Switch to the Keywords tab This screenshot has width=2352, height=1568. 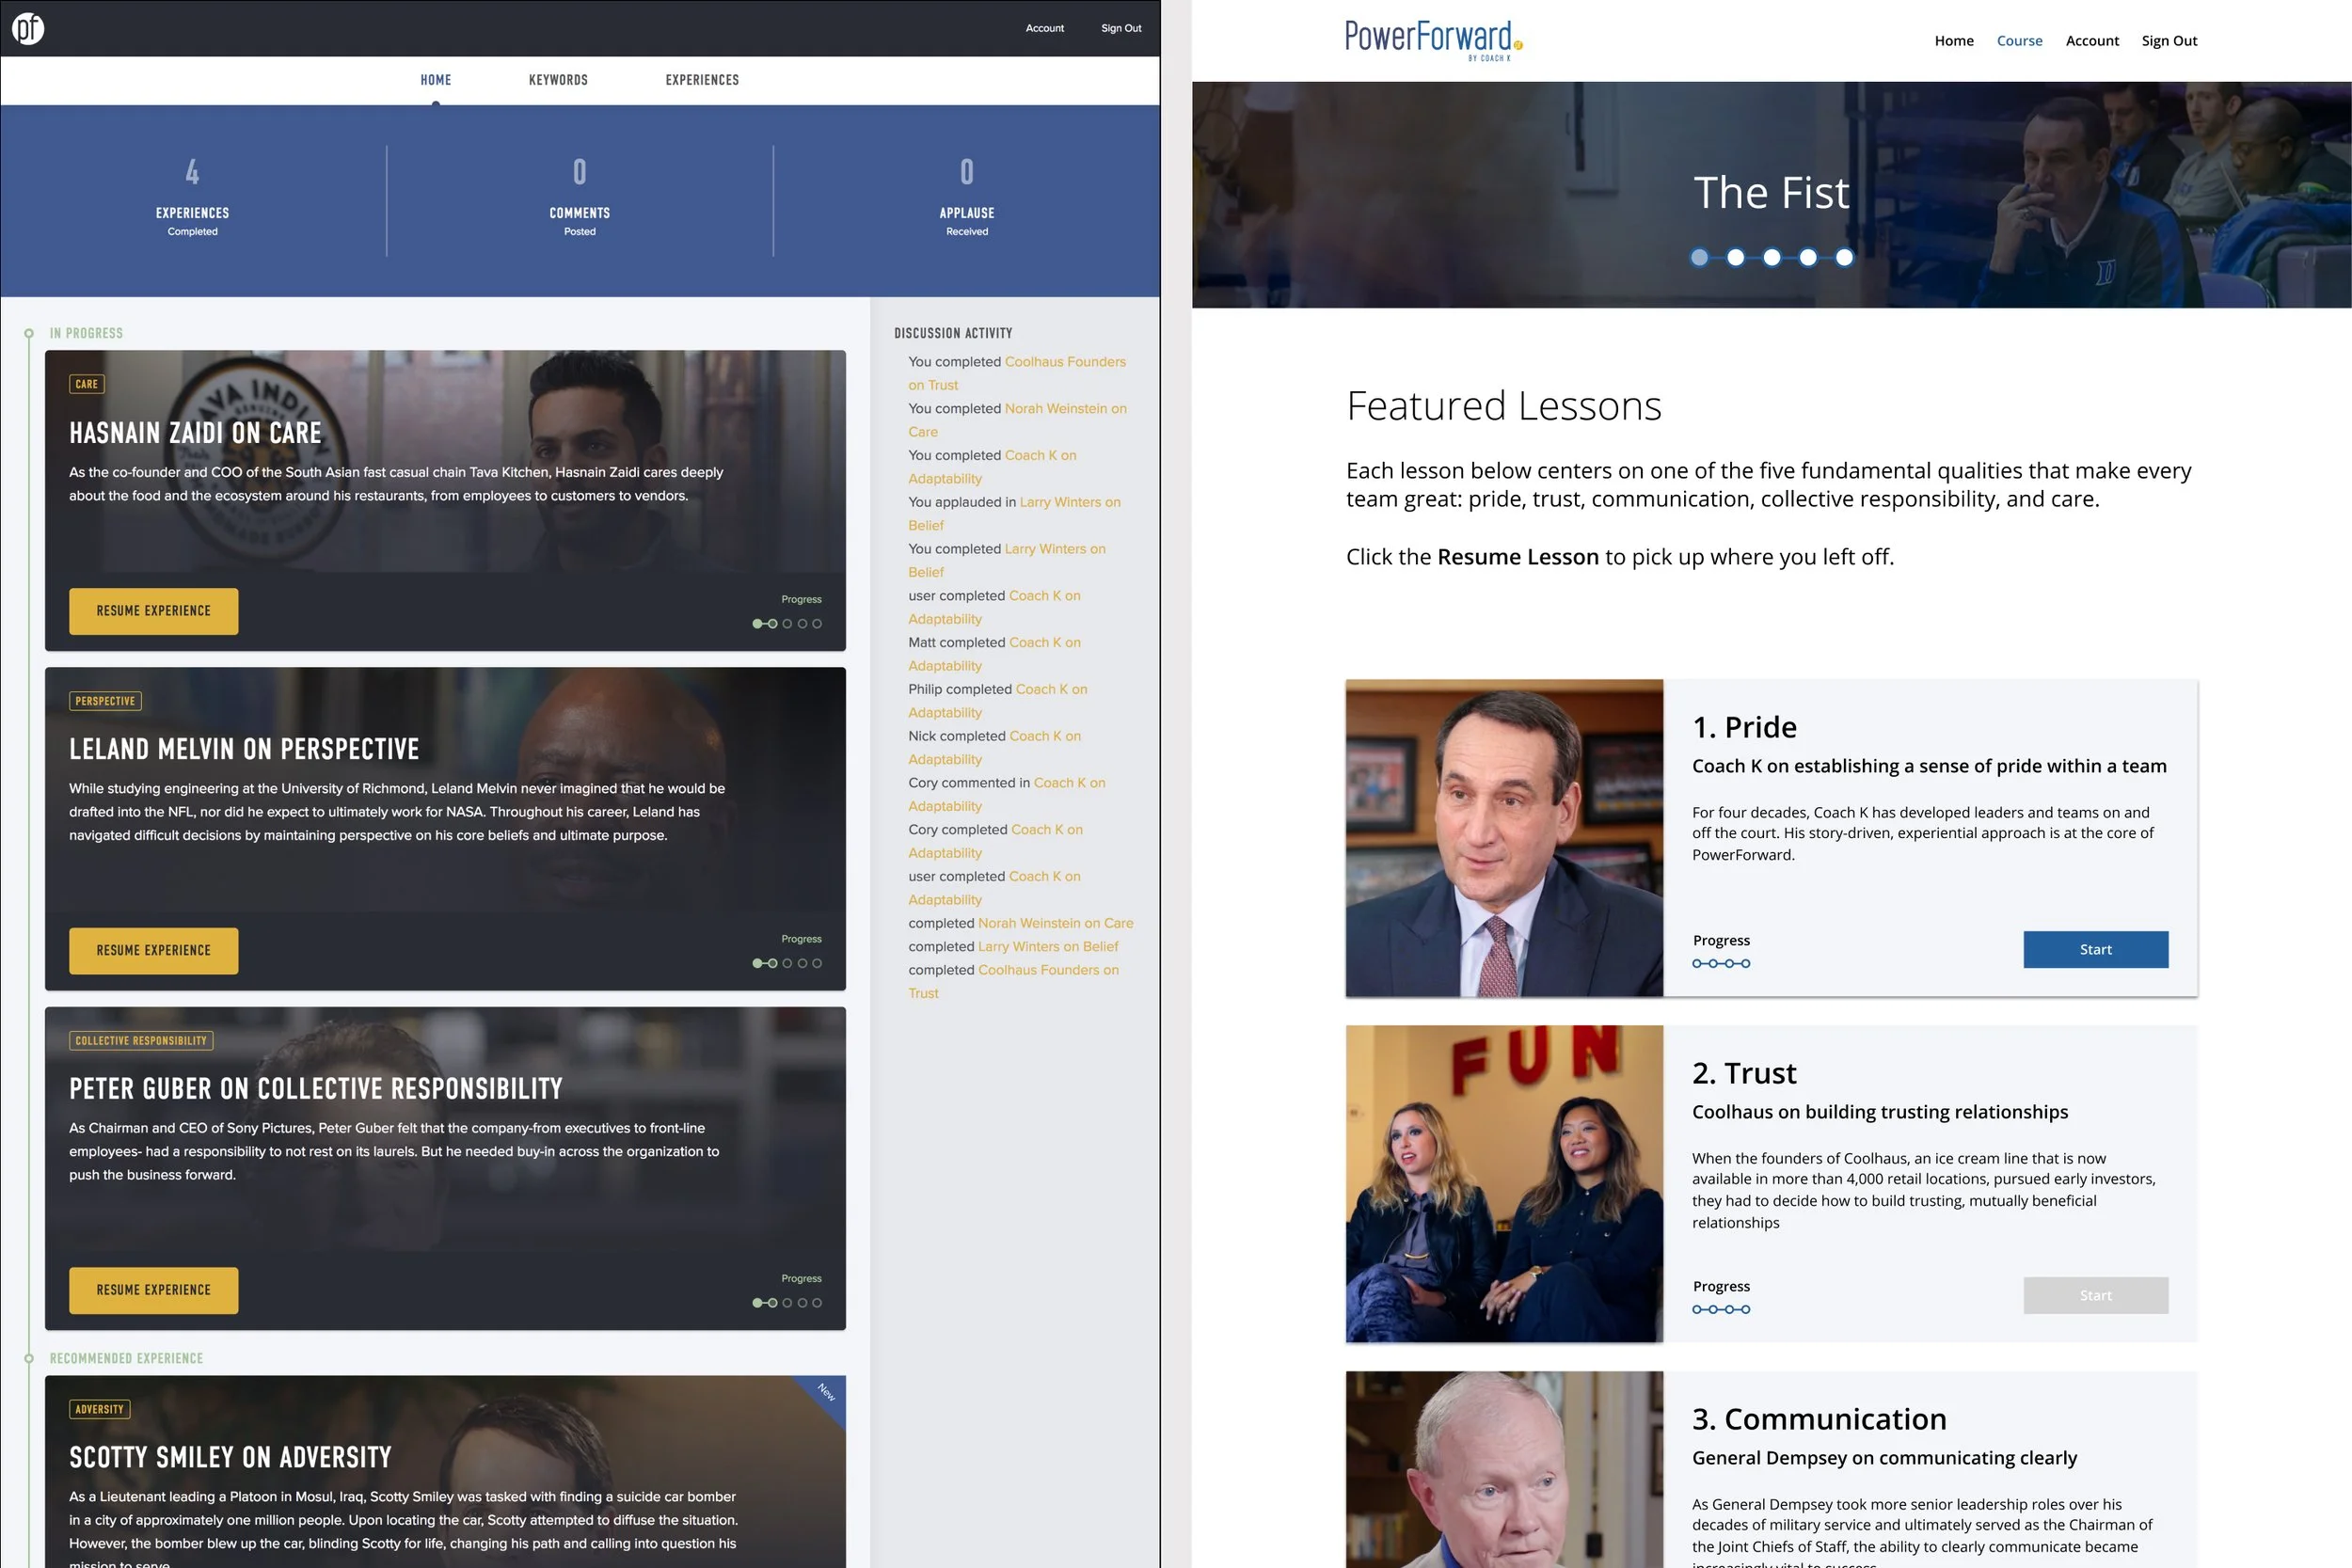pos(558,80)
